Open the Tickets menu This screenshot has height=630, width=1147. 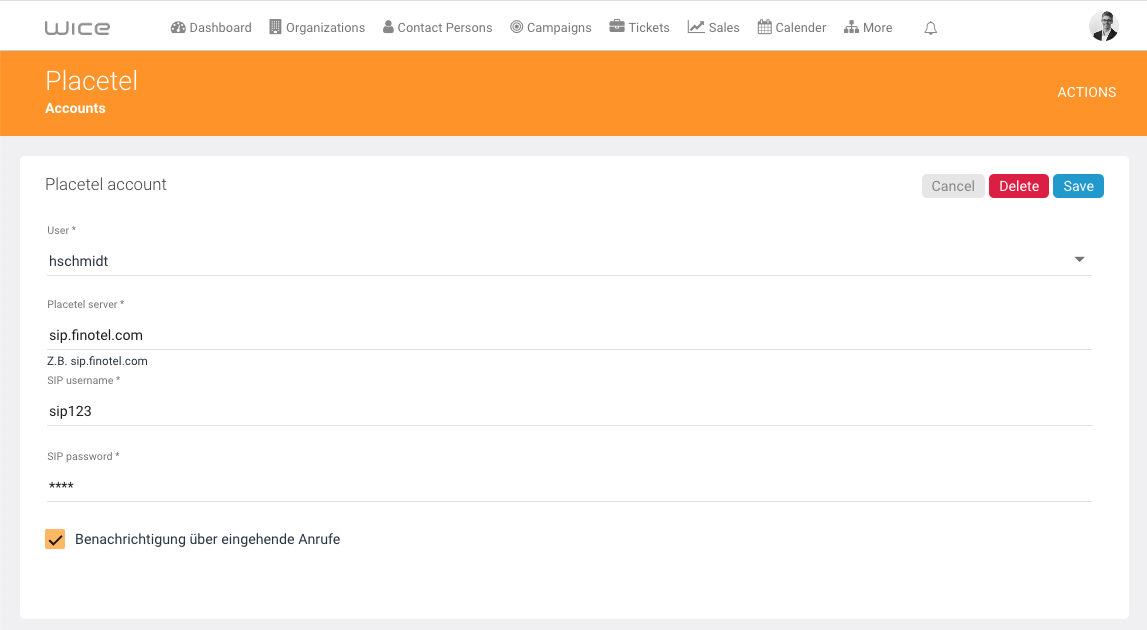pos(639,27)
